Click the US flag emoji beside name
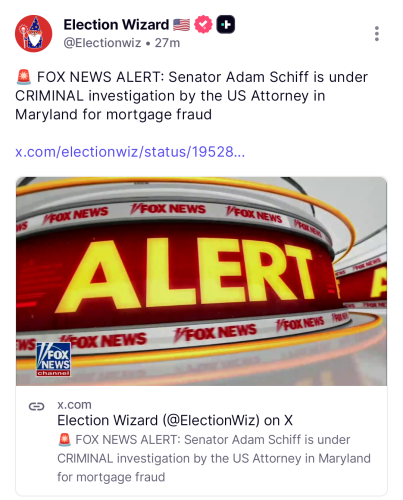The height and width of the screenshot is (500, 403). (x=182, y=25)
